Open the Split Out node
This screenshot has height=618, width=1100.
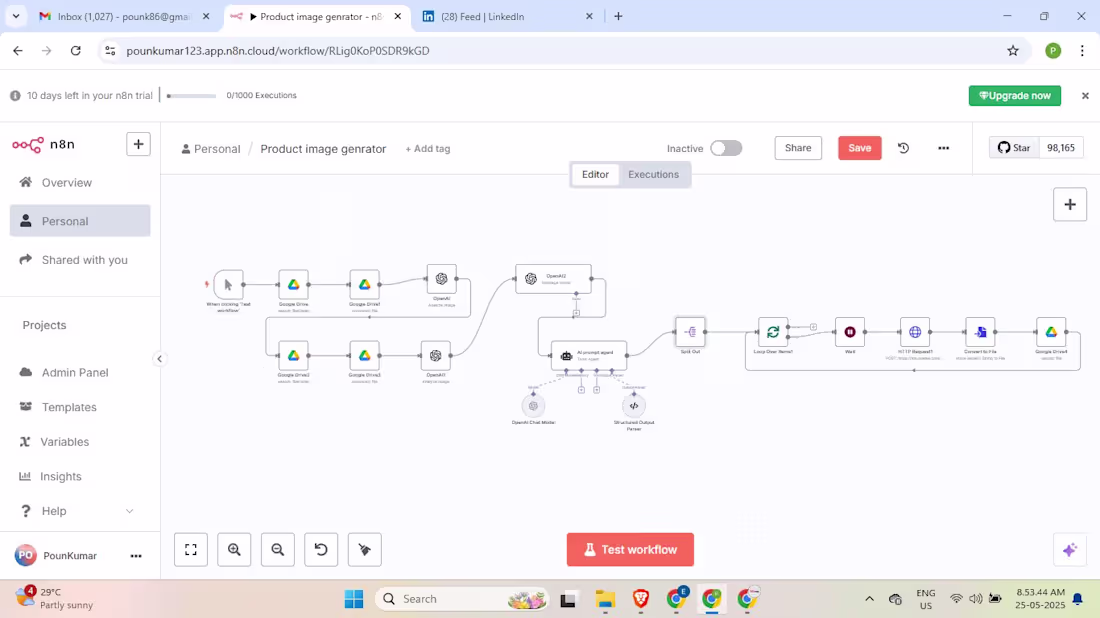690,331
